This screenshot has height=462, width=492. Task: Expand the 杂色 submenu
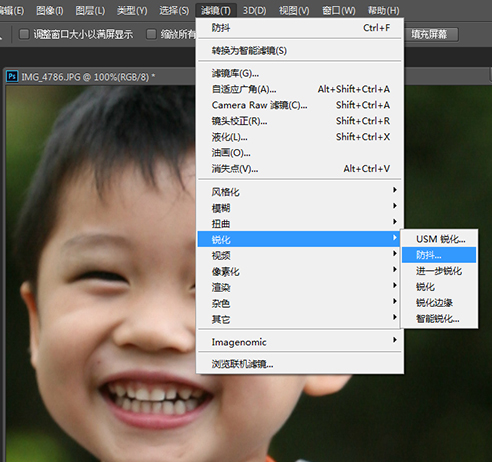(300, 303)
